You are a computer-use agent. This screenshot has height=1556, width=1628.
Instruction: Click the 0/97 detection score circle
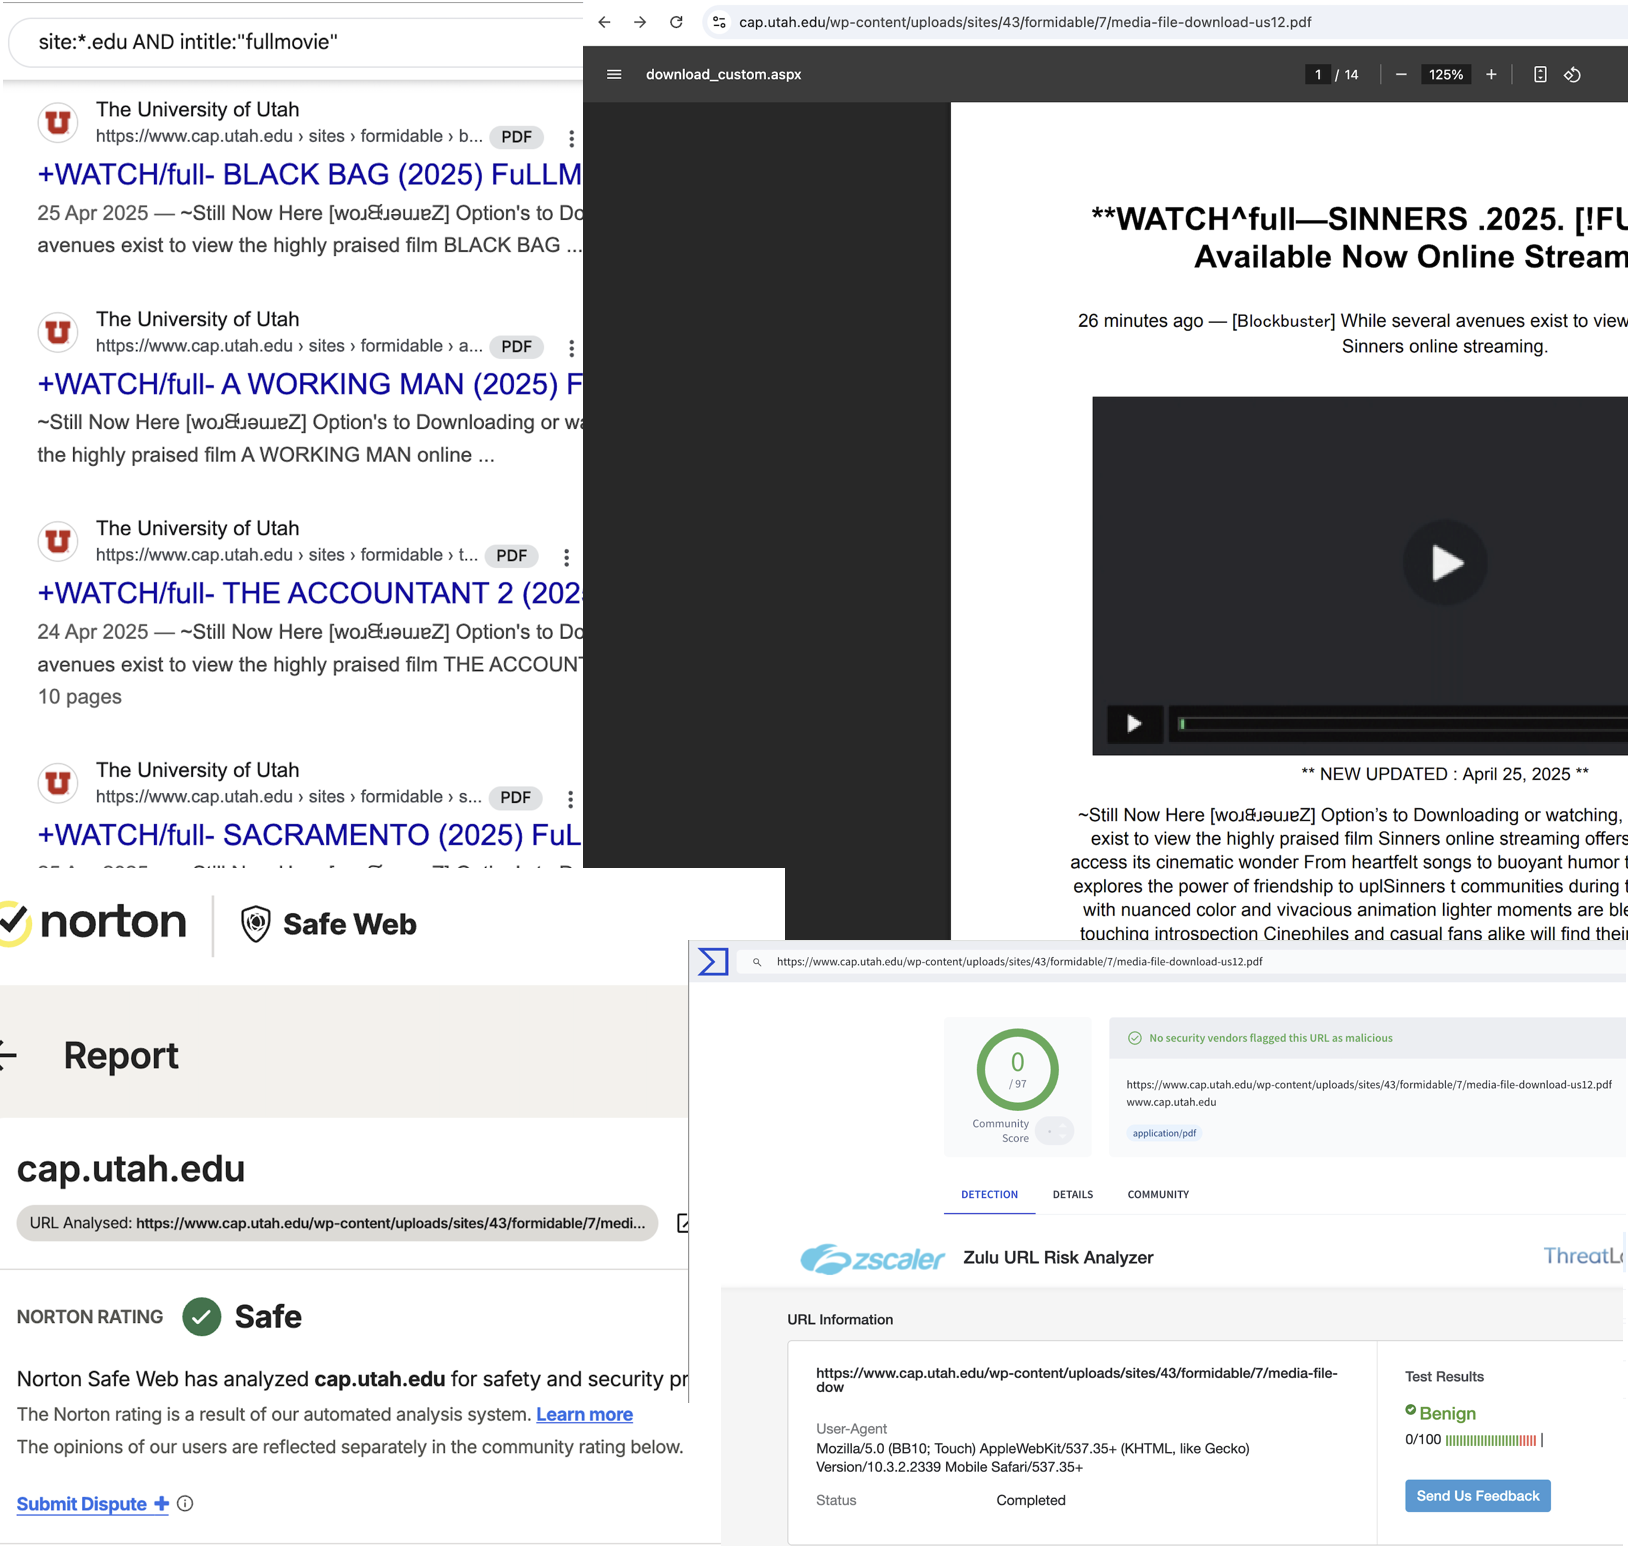1017,1069
